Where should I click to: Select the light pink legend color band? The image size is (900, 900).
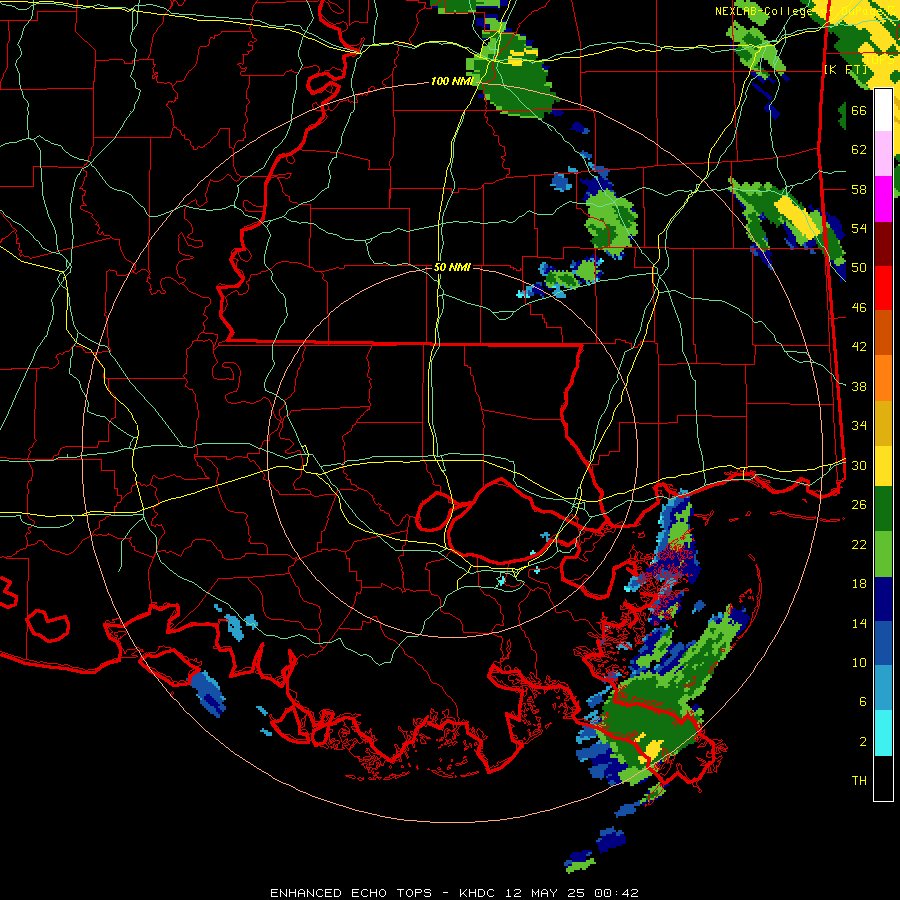point(883,154)
